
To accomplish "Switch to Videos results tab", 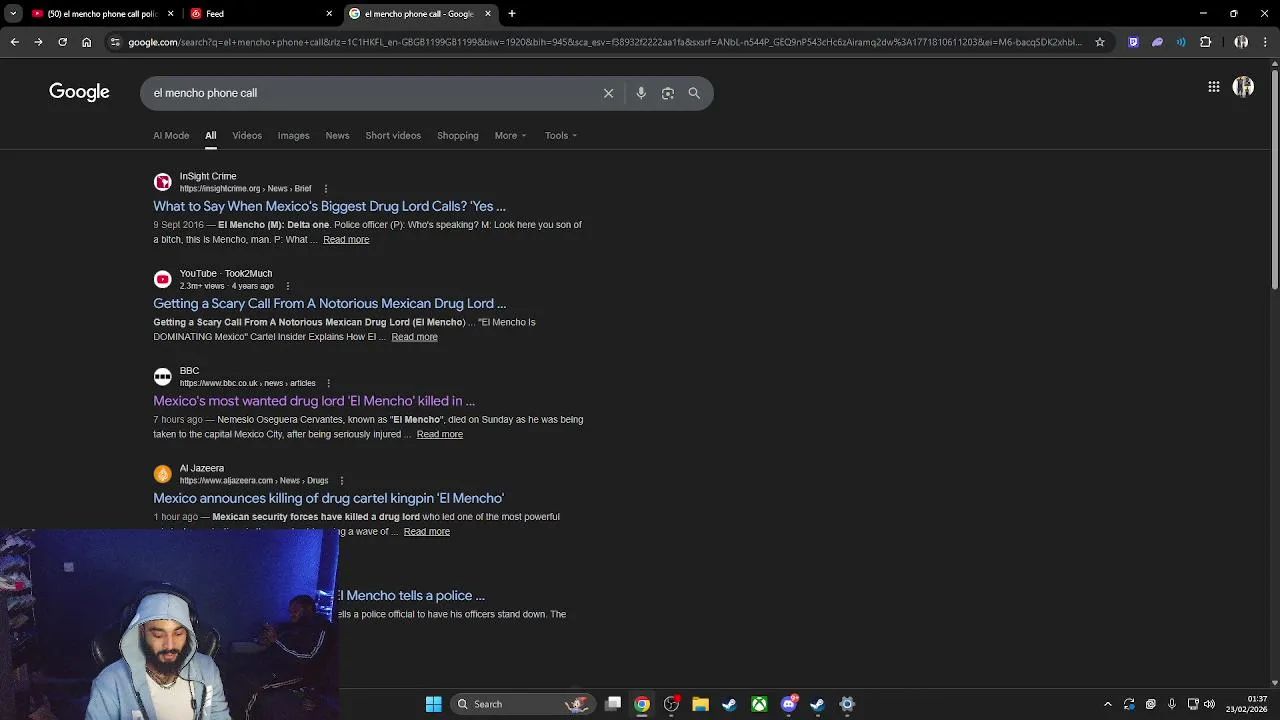I will coord(247,135).
